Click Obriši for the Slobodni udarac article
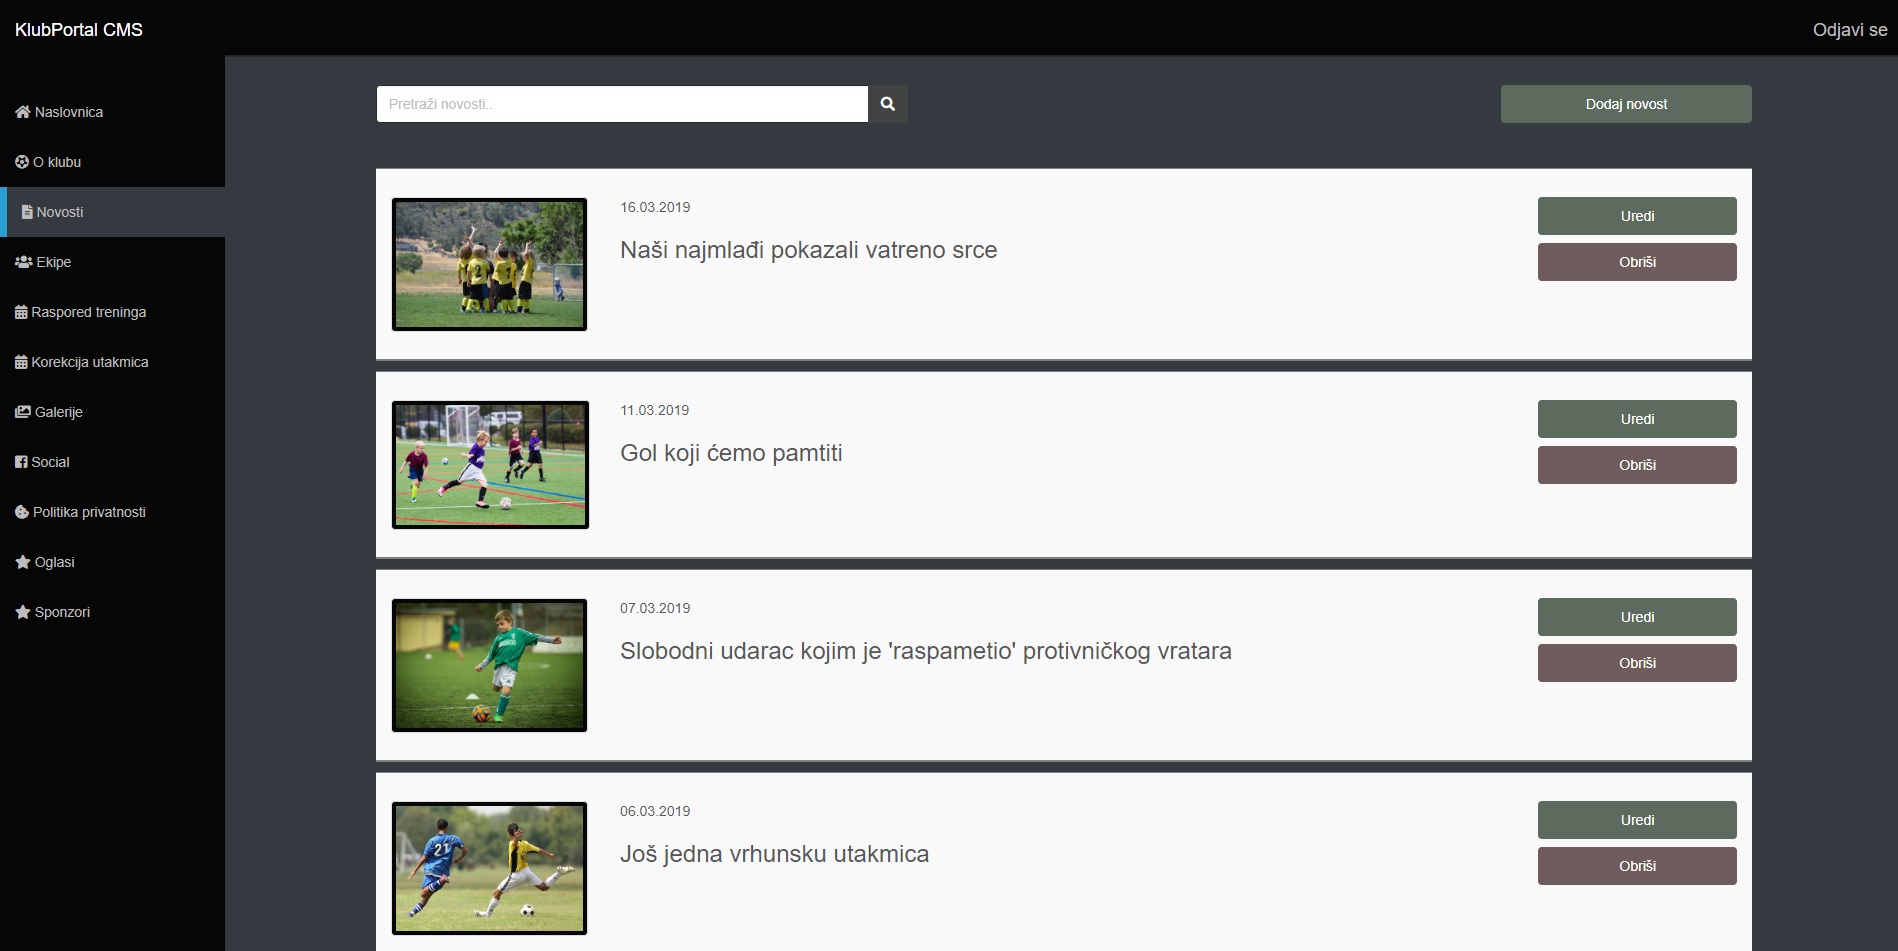This screenshot has height=951, width=1898. [1637, 663]
